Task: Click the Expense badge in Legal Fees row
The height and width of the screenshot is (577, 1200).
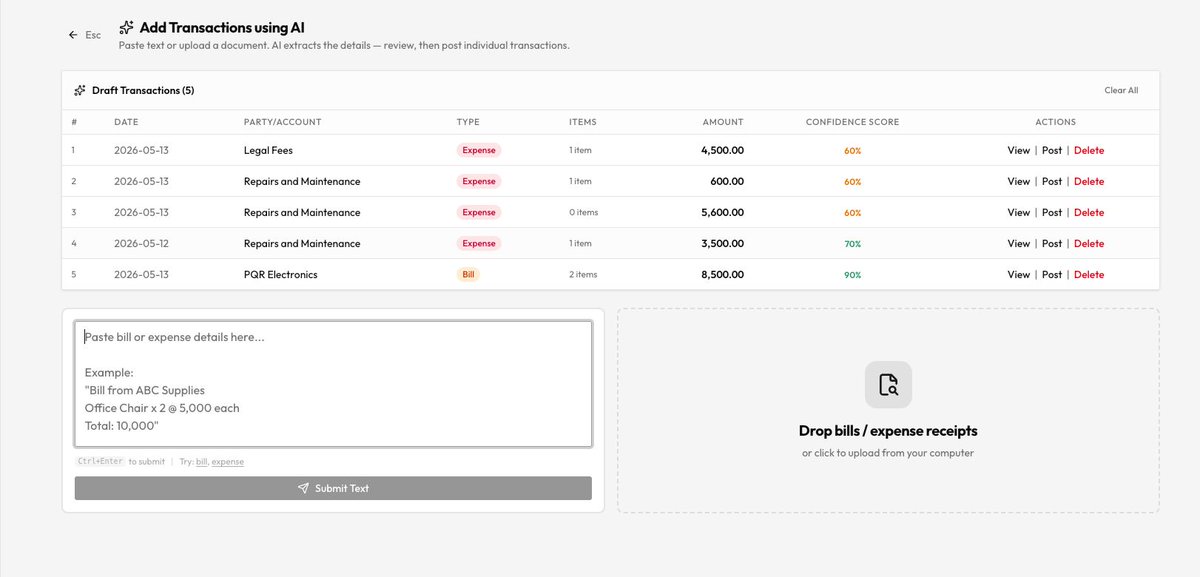Action: click(x=479, y=150)
